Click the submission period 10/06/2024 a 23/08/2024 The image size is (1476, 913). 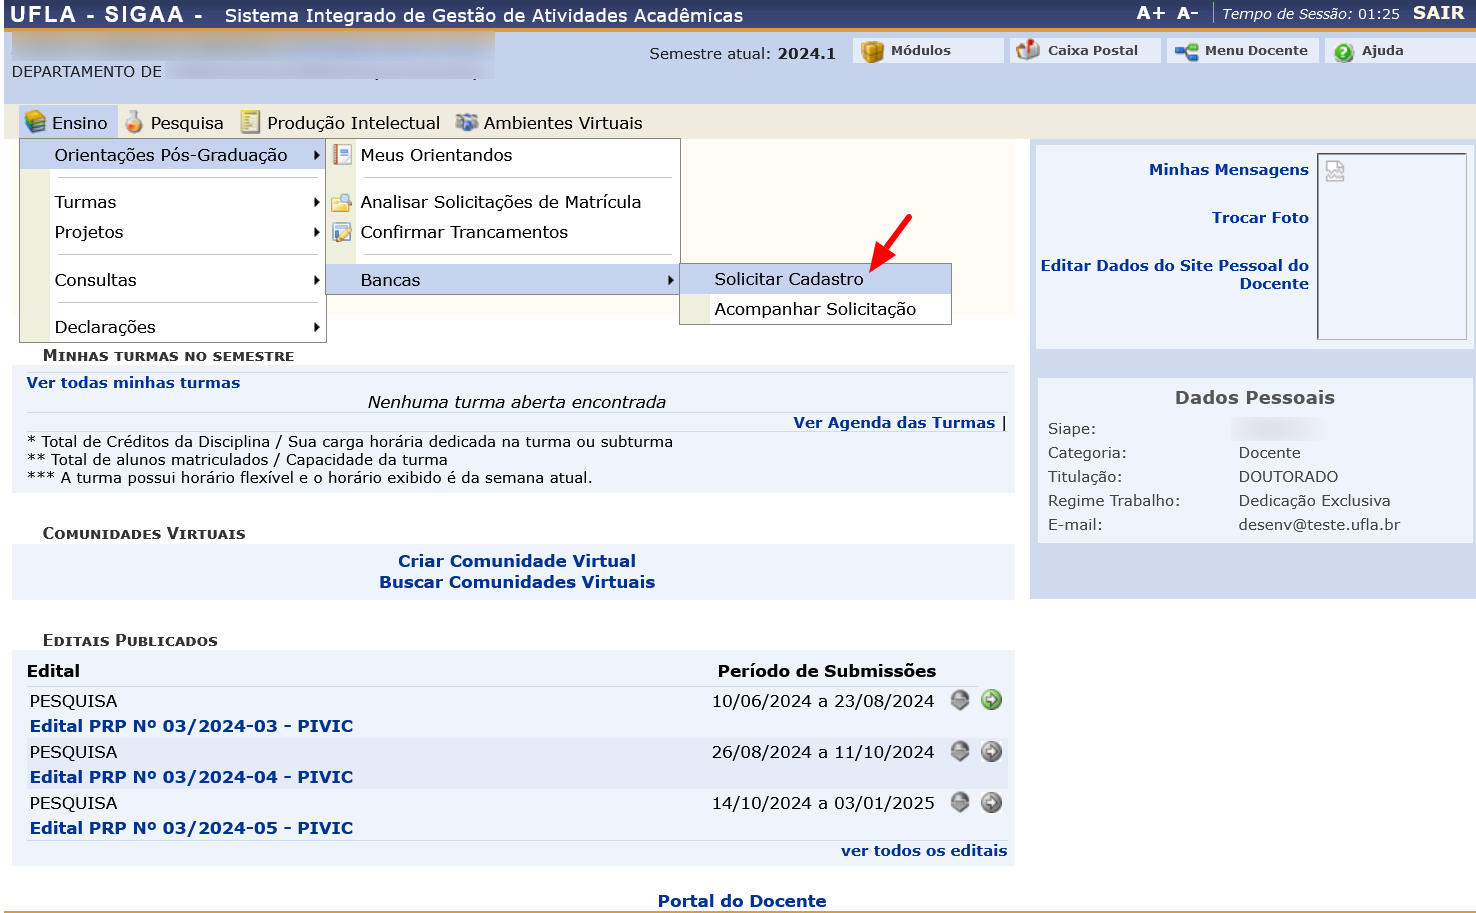tap(823, 701)
